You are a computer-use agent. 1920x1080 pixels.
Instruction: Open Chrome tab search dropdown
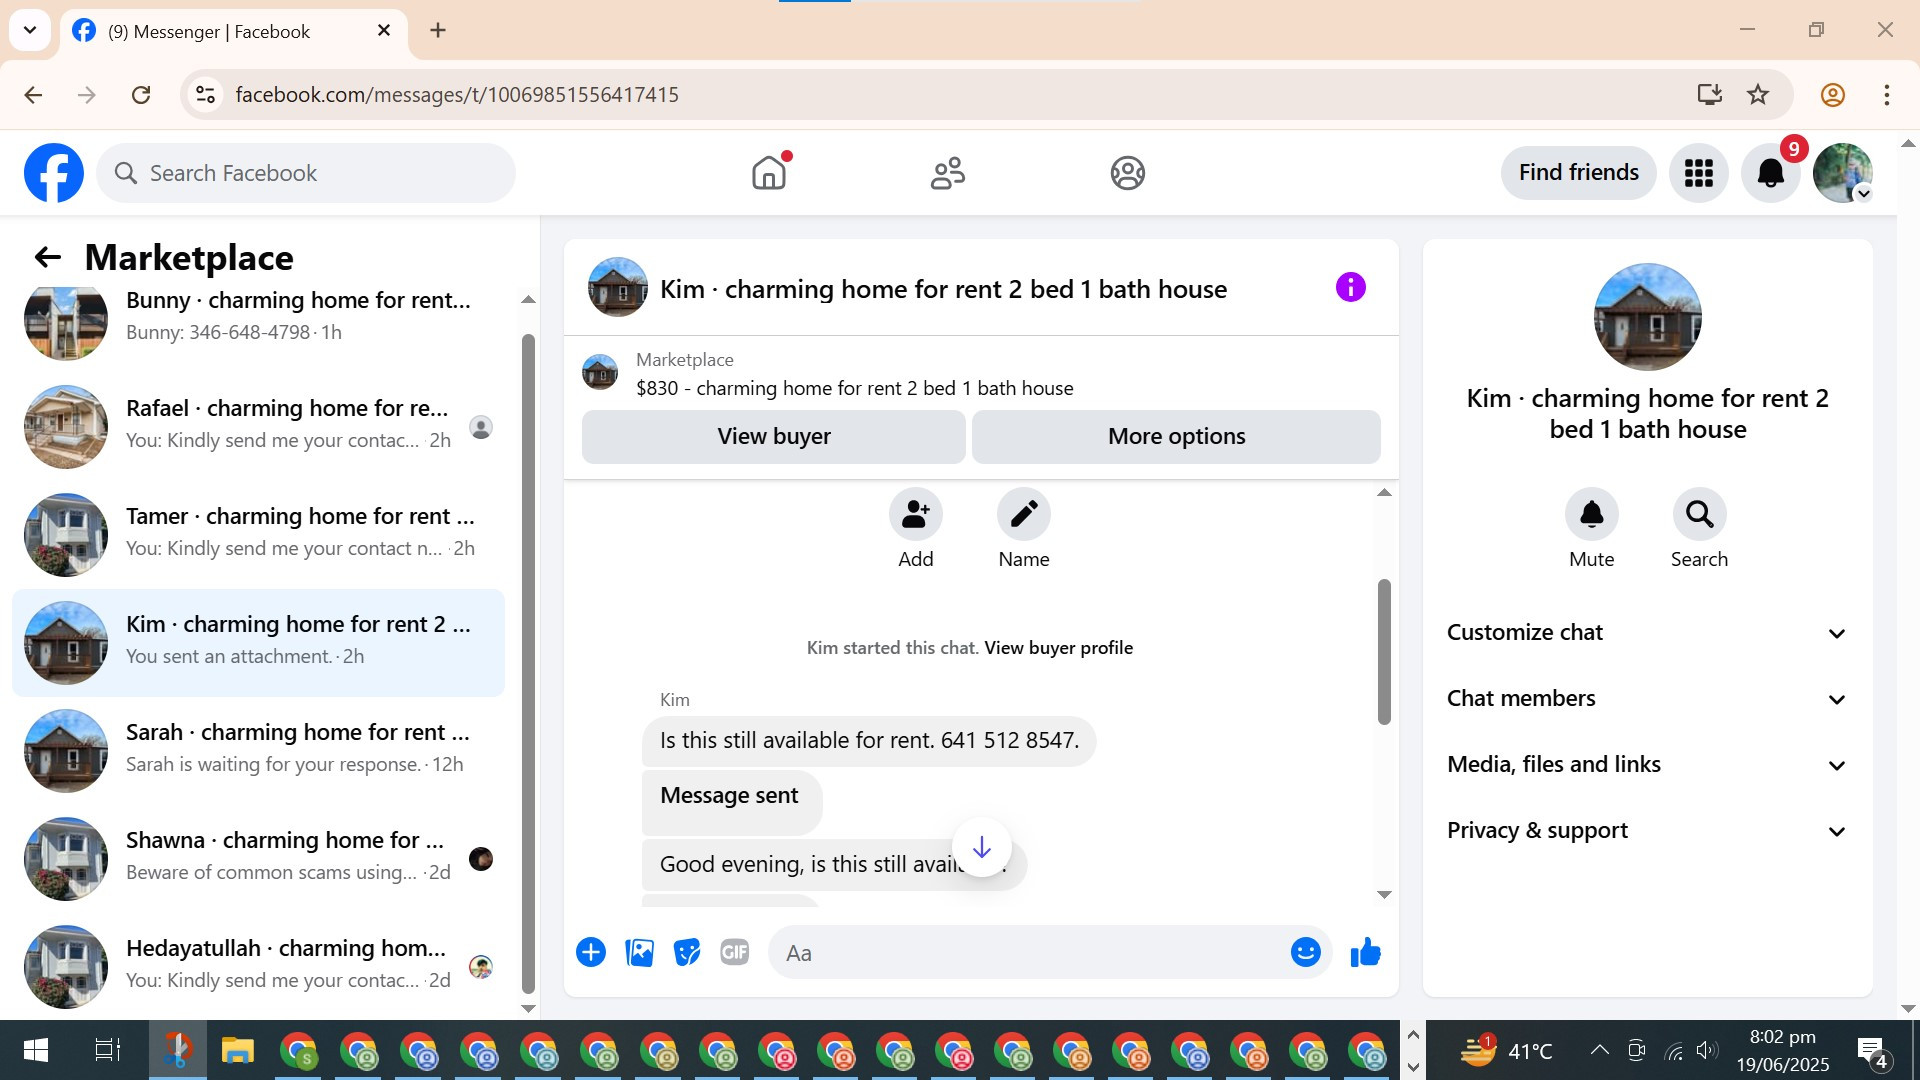[x=30, y=30]
